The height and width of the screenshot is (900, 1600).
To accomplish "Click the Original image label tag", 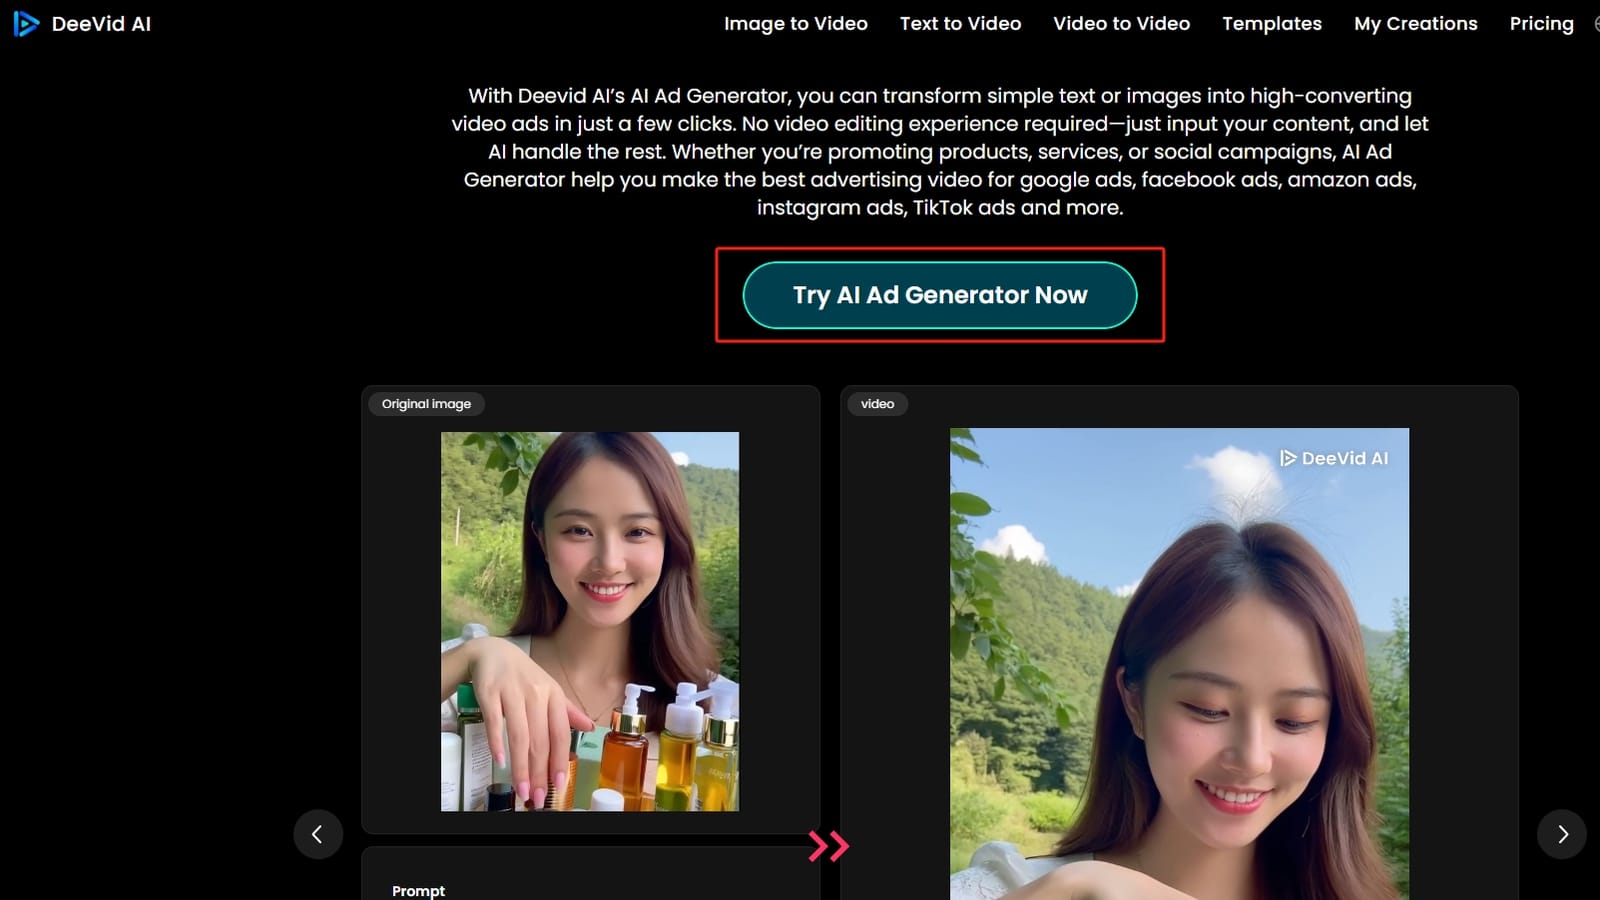I will click(x=426, y=403).
